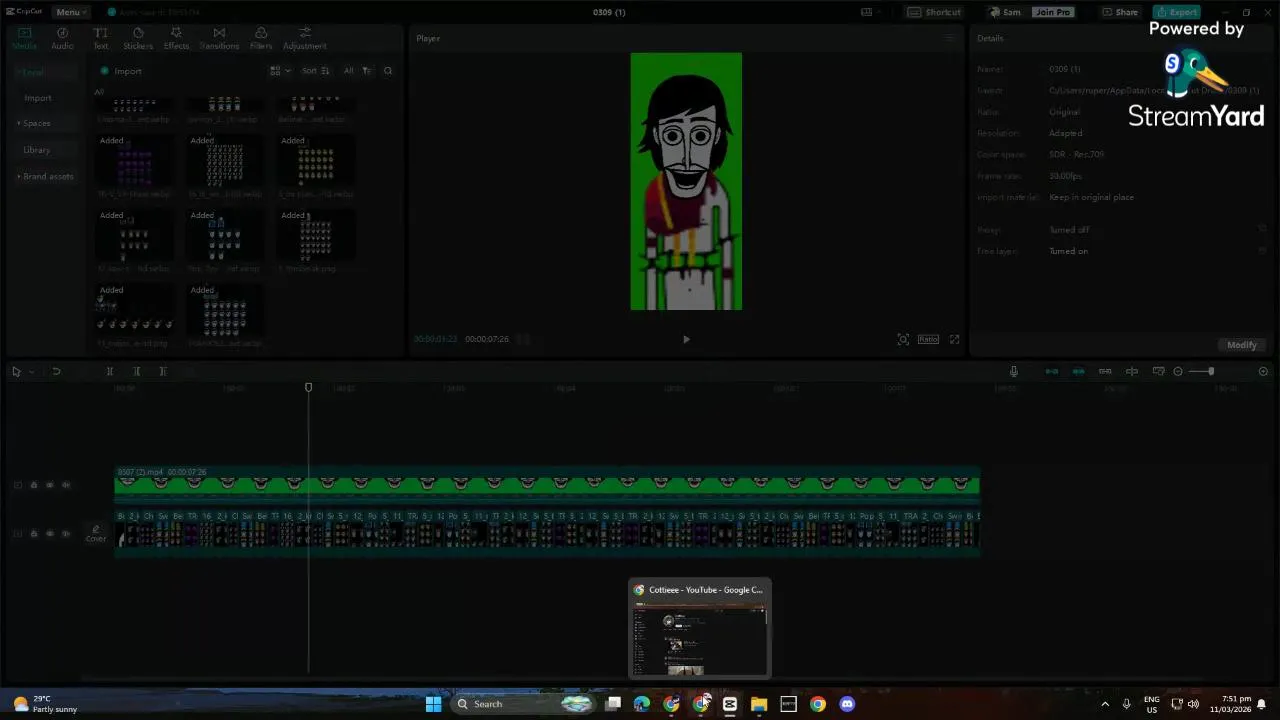Image resolution: width=1280 pixels, height=720 pixels.
Task: Click the Delete right split icon
Action: click(x=163, y=371)
